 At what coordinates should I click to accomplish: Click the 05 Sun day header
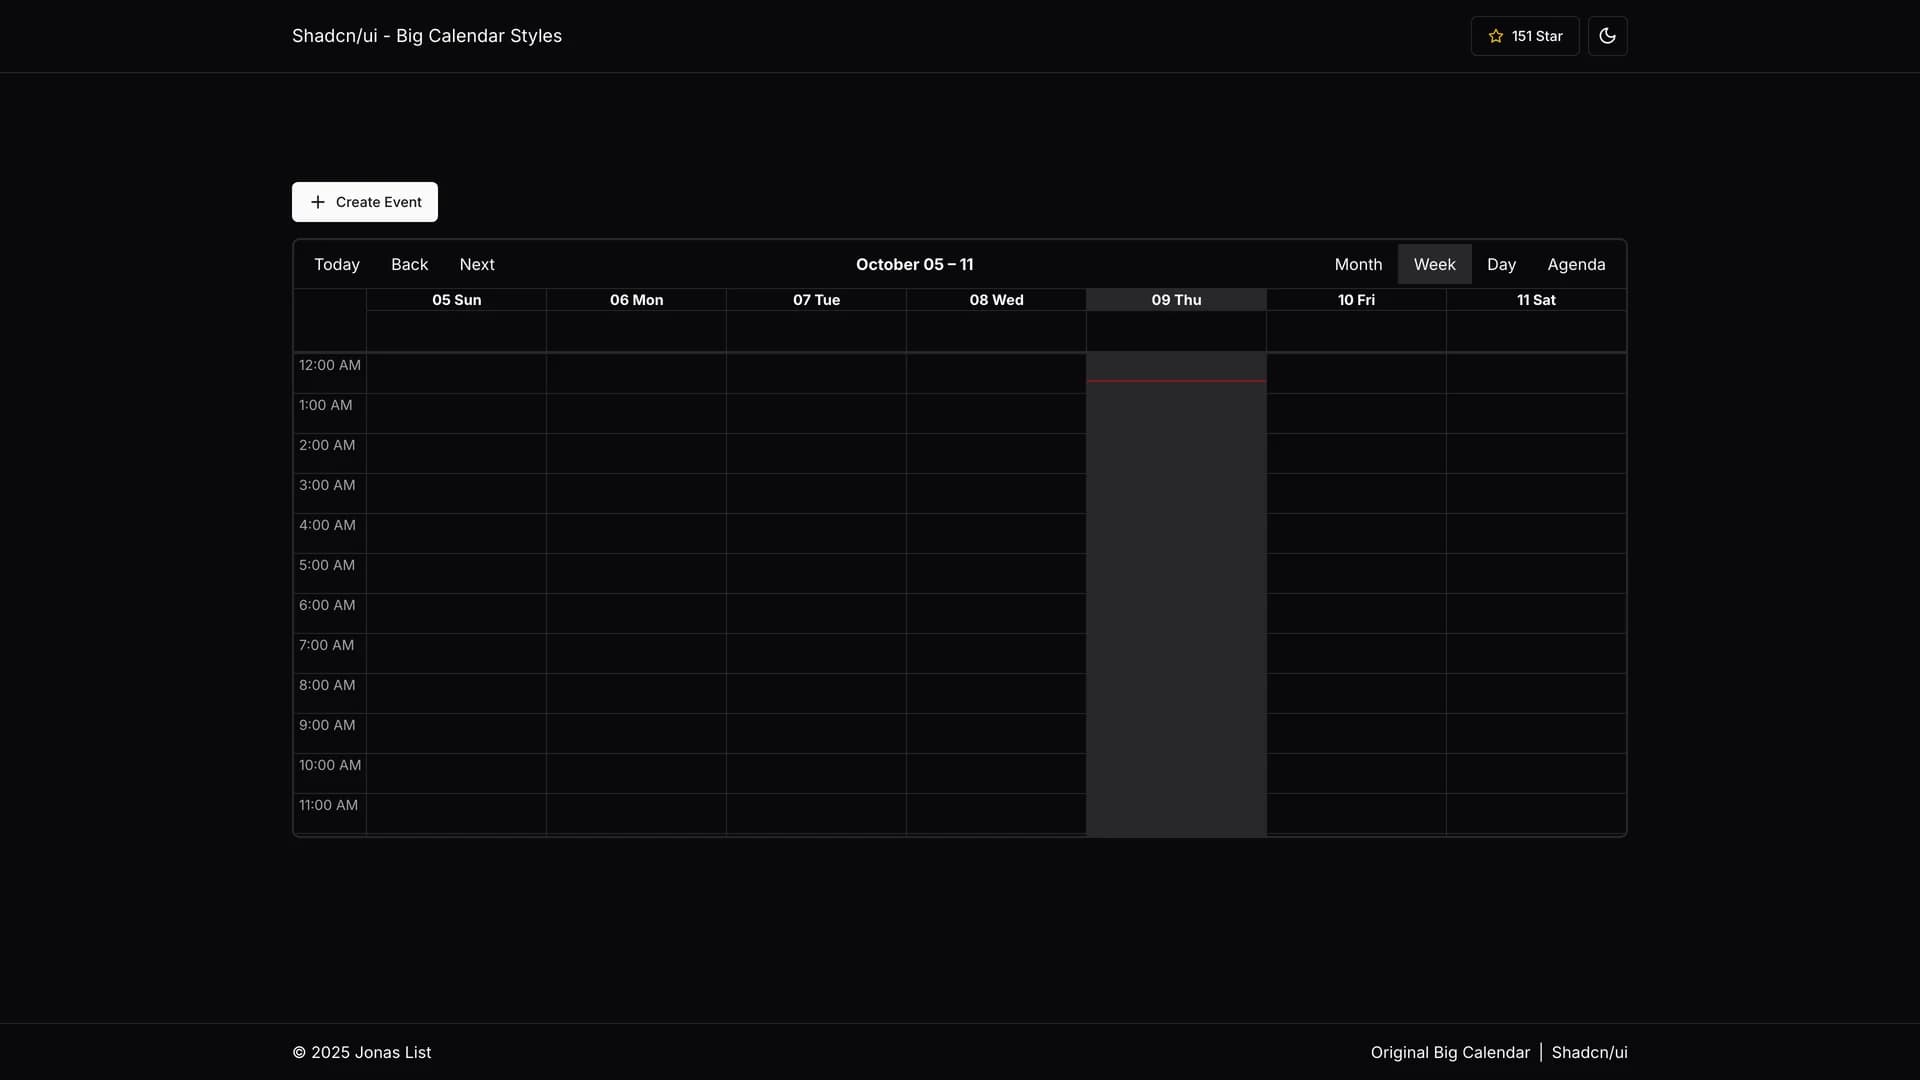tap(456, 299)
